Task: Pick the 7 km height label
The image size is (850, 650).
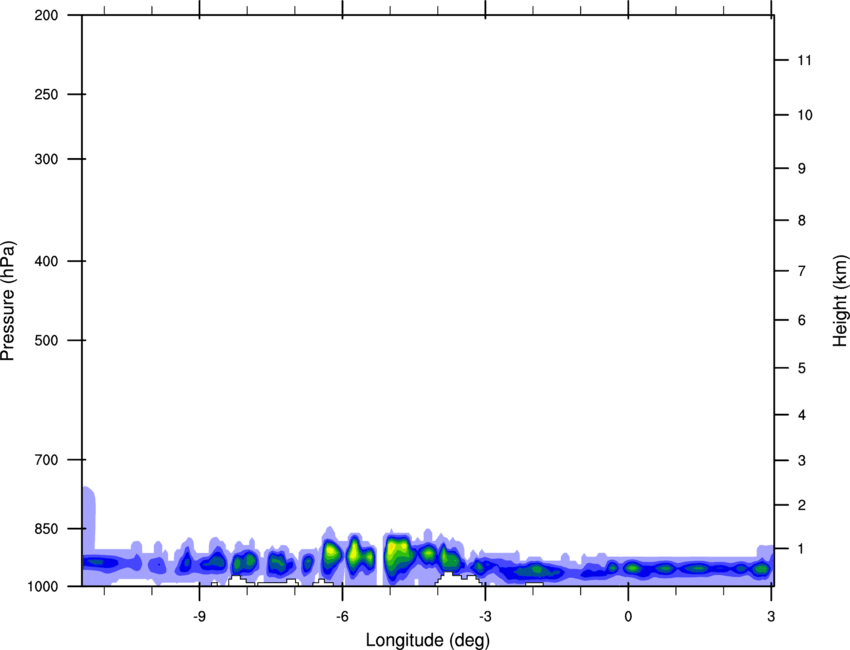Action: pyautogui.click(x=802, y=271)
